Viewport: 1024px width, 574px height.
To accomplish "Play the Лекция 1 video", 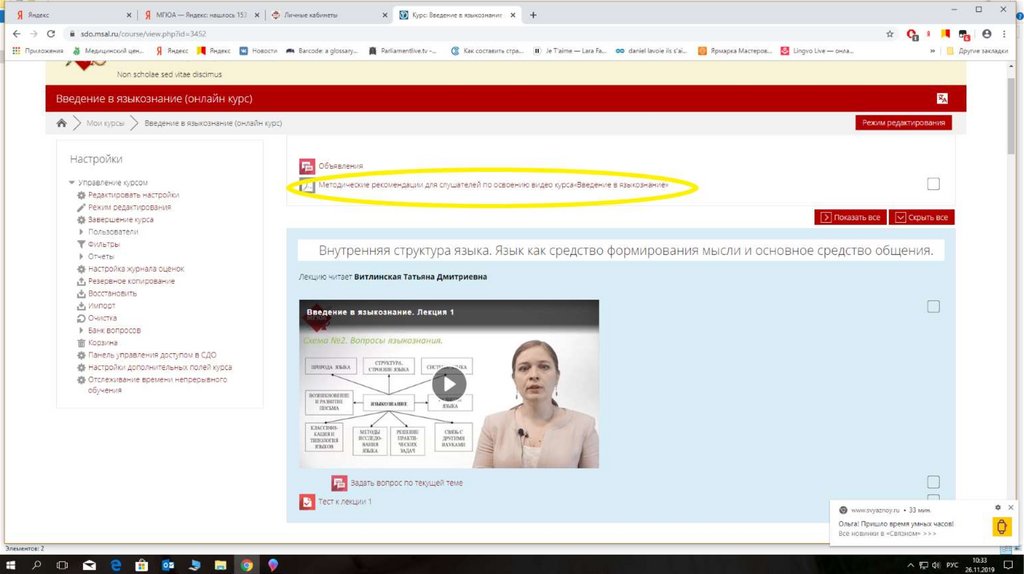I will pos(449,383).
